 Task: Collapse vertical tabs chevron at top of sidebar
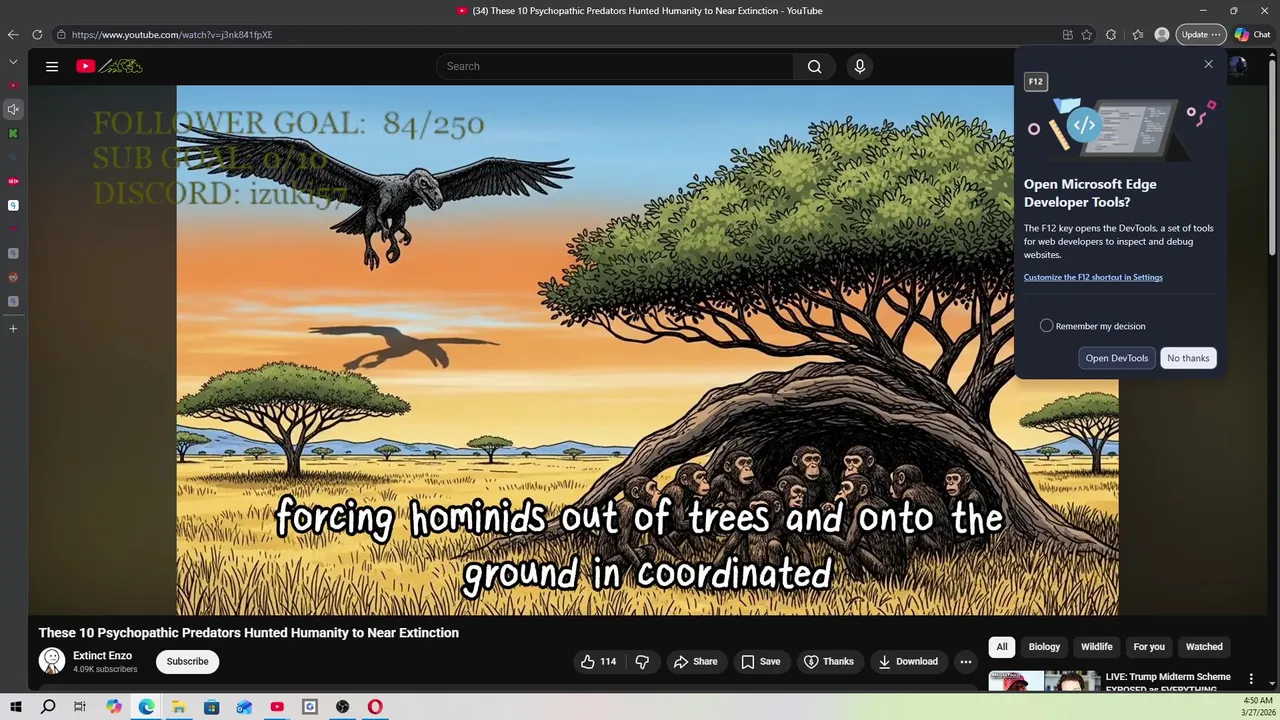pos(13,62)
